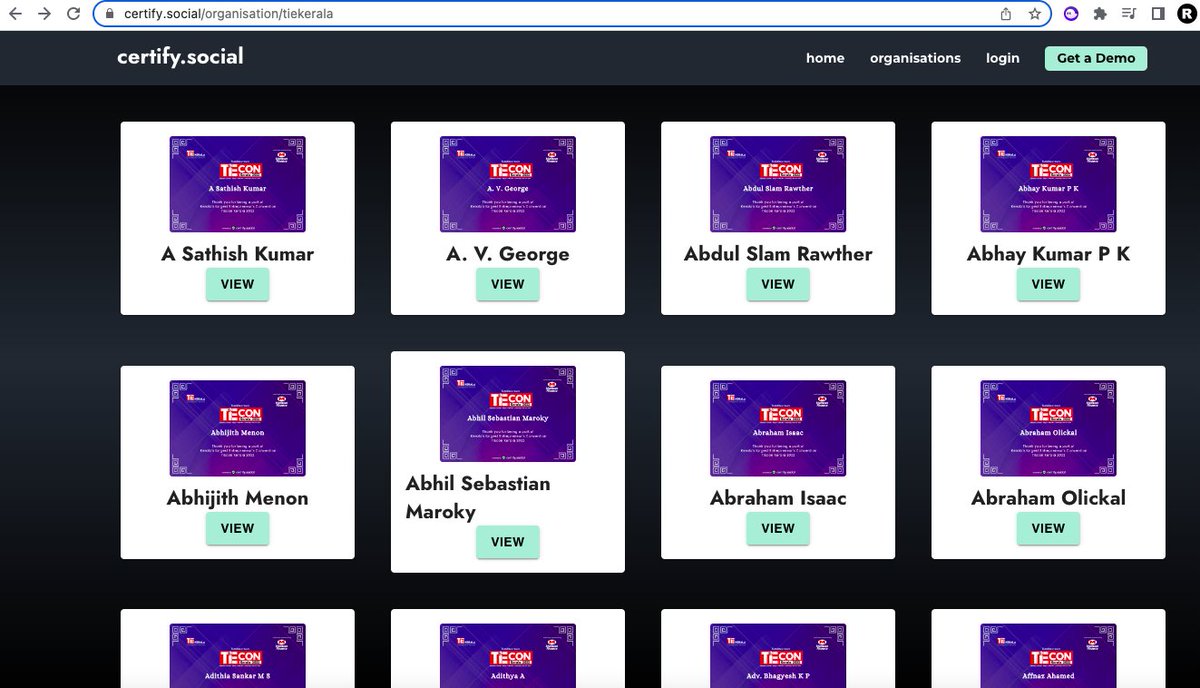Image resolution: width=1200 pixels, height=688 pixels.
Task: Click the "Abraham Olickal" name heading
Action: pyautogui.click(x=1048, y=498)
